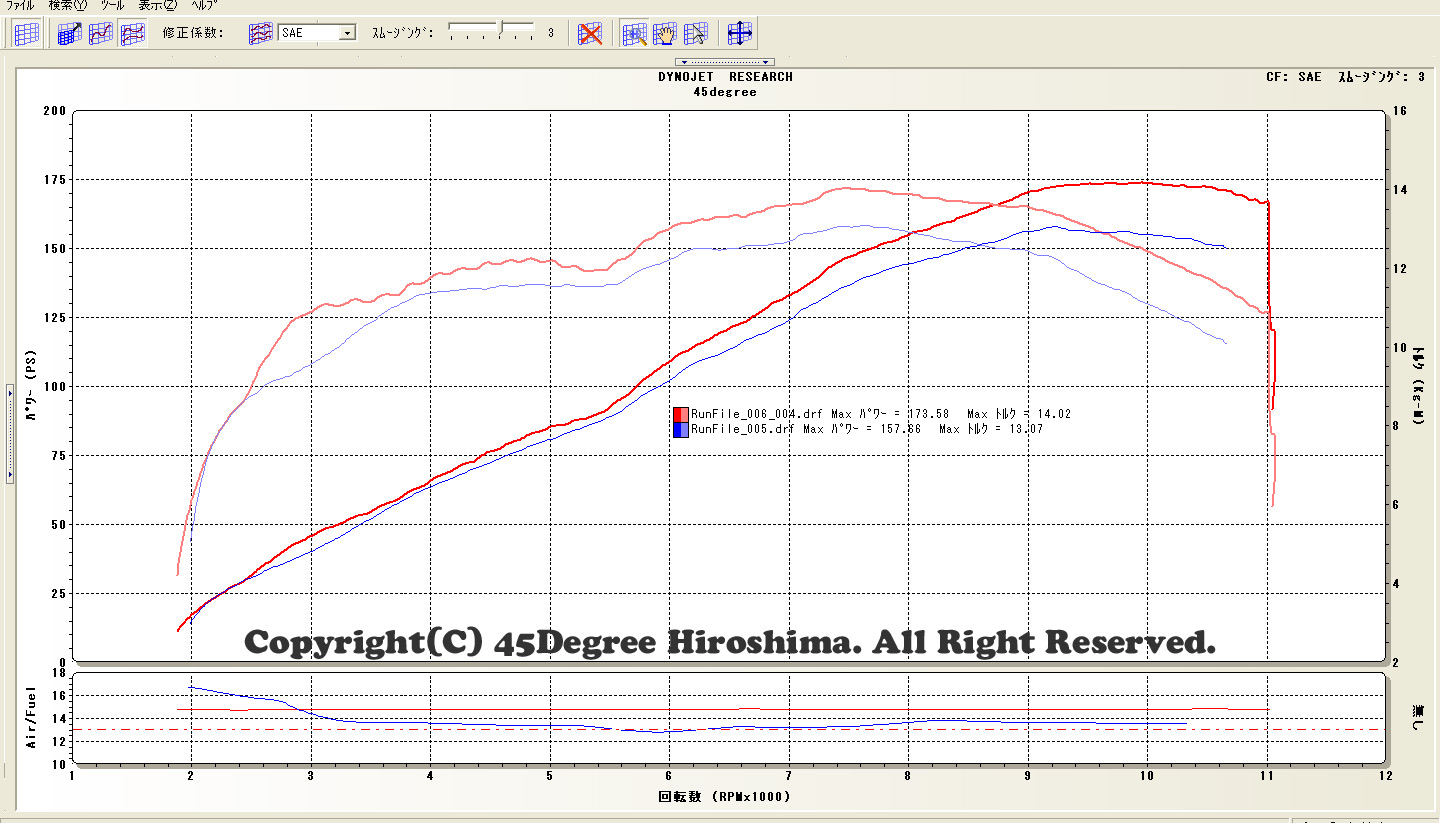The image size is (1440, 823).
Task: Click the correction factor icon beside SAE
Action: [260, 33]
